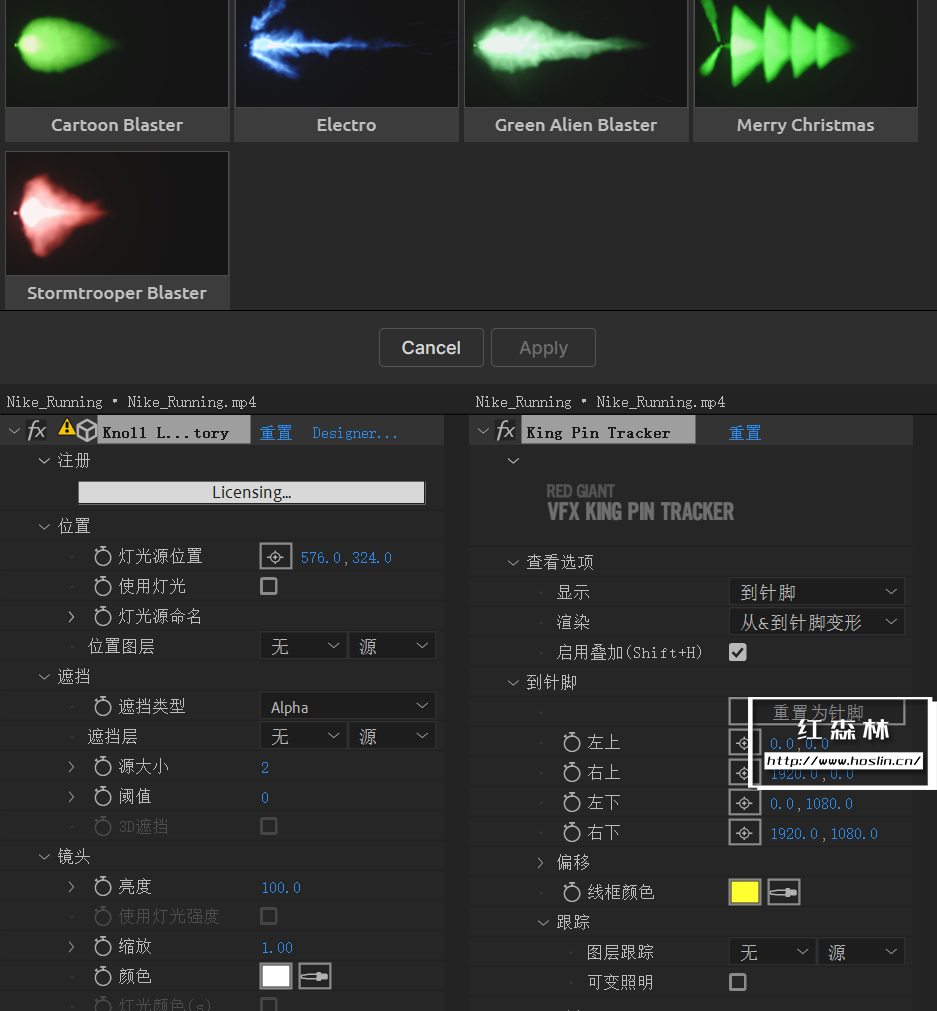This screenshot has height=1011, width=937.
Task: Click 重置 for Knoll Light Factory
Action: (x=276, y=433)
